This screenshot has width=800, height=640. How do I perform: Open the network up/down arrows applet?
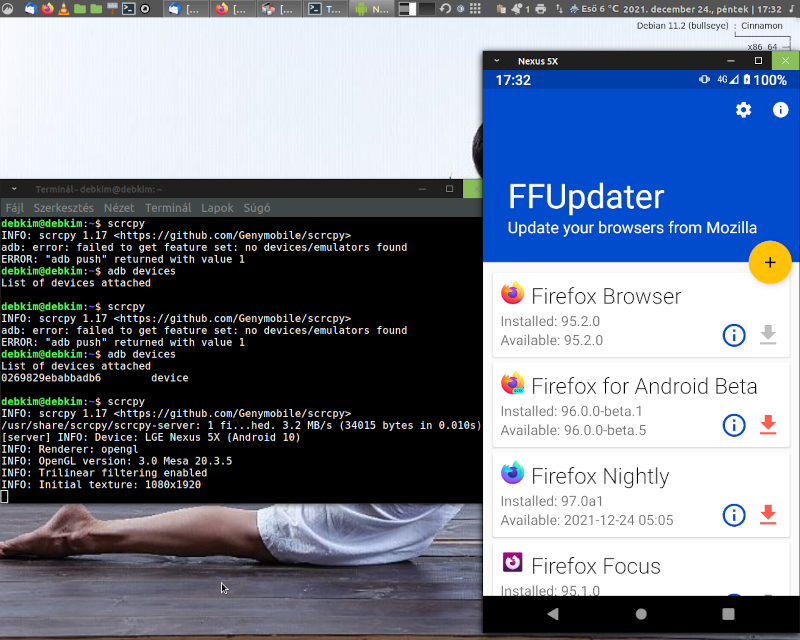559,9
